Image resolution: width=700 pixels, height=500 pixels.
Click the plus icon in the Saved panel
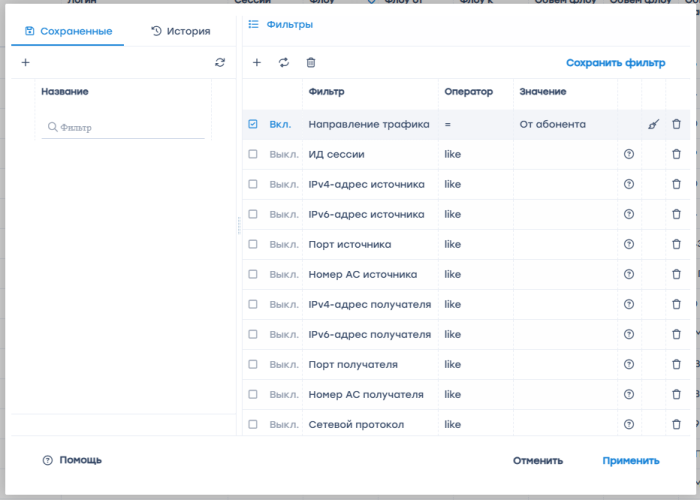25,62
